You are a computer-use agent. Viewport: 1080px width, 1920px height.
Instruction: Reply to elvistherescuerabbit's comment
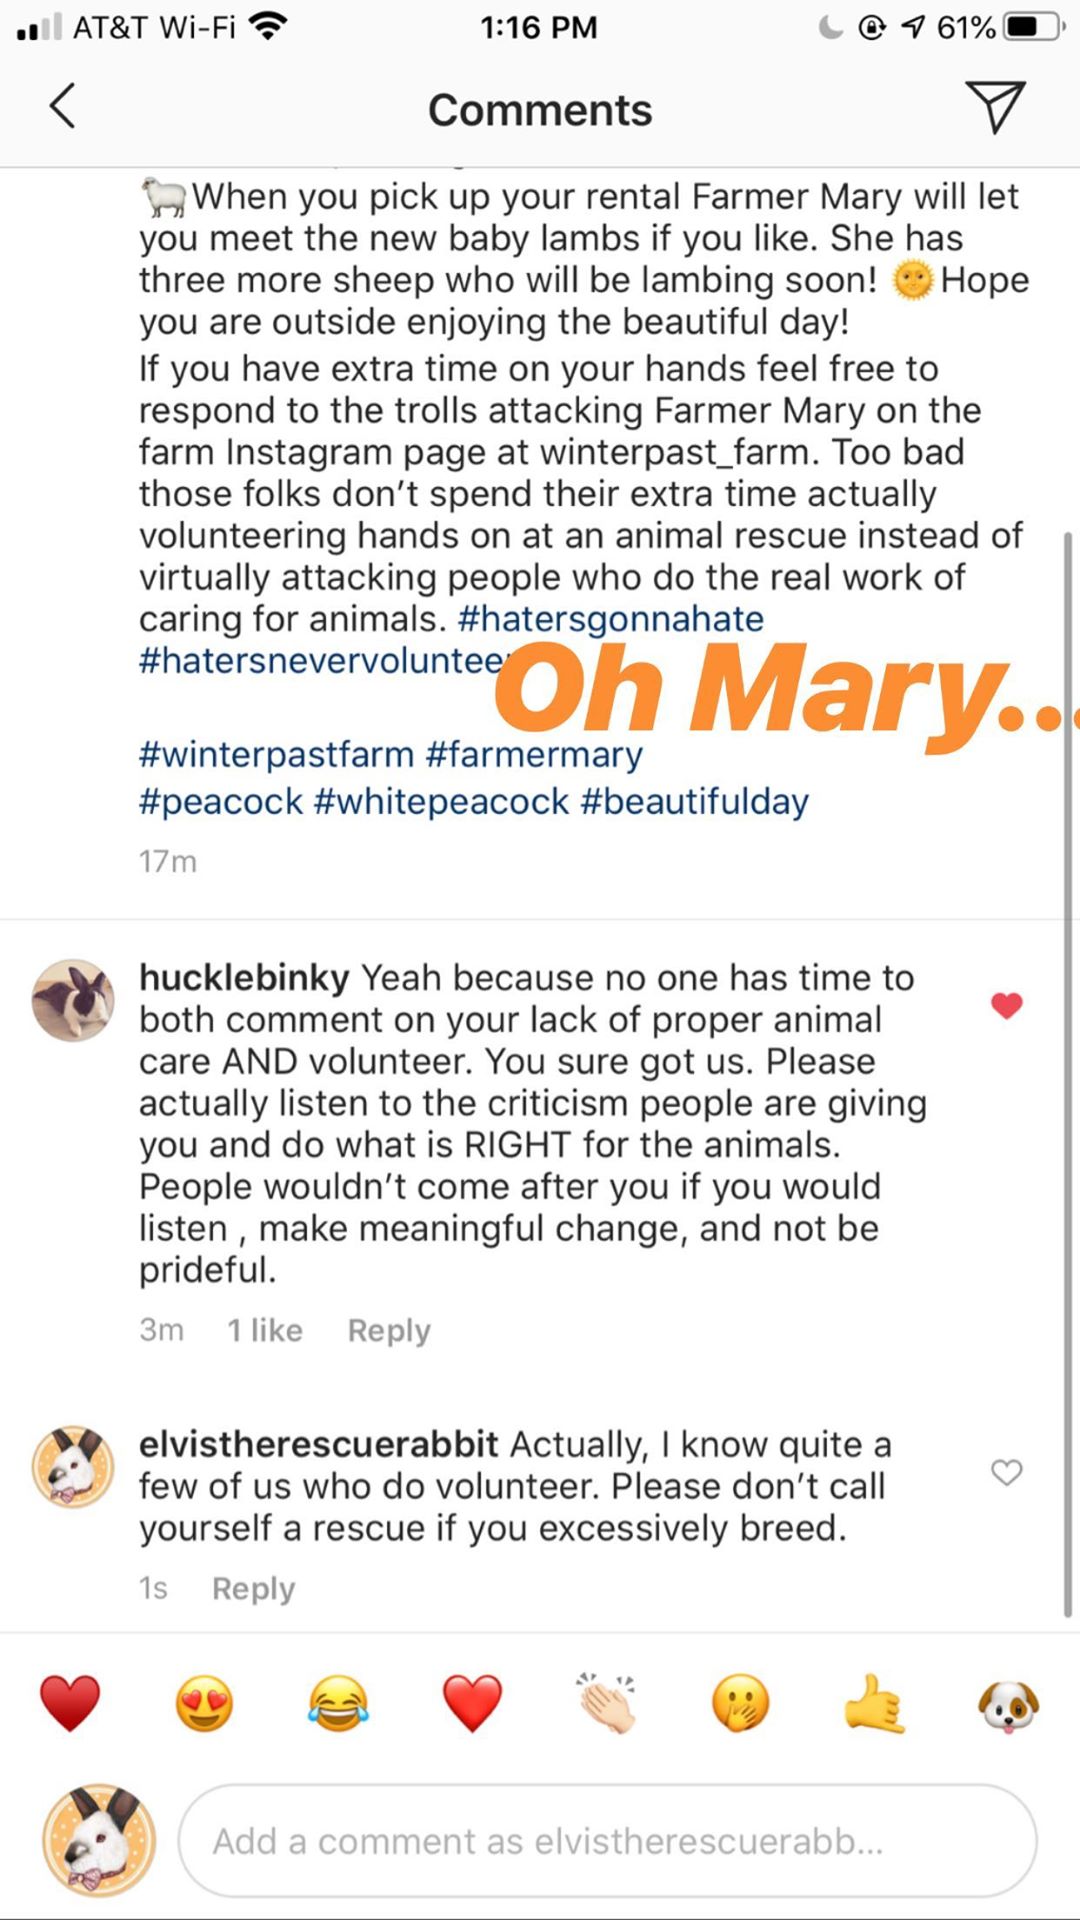coord(253,1588)
